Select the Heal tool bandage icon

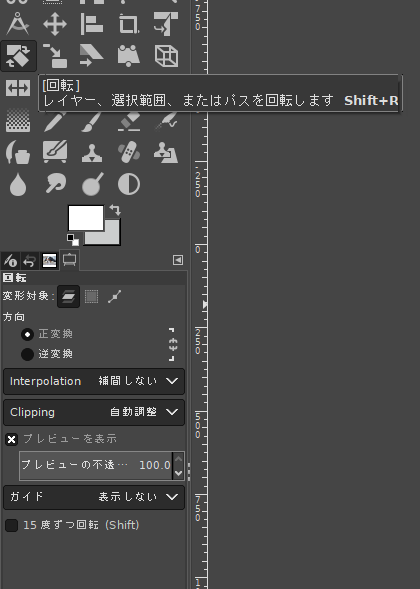click(x=128, y=152)
